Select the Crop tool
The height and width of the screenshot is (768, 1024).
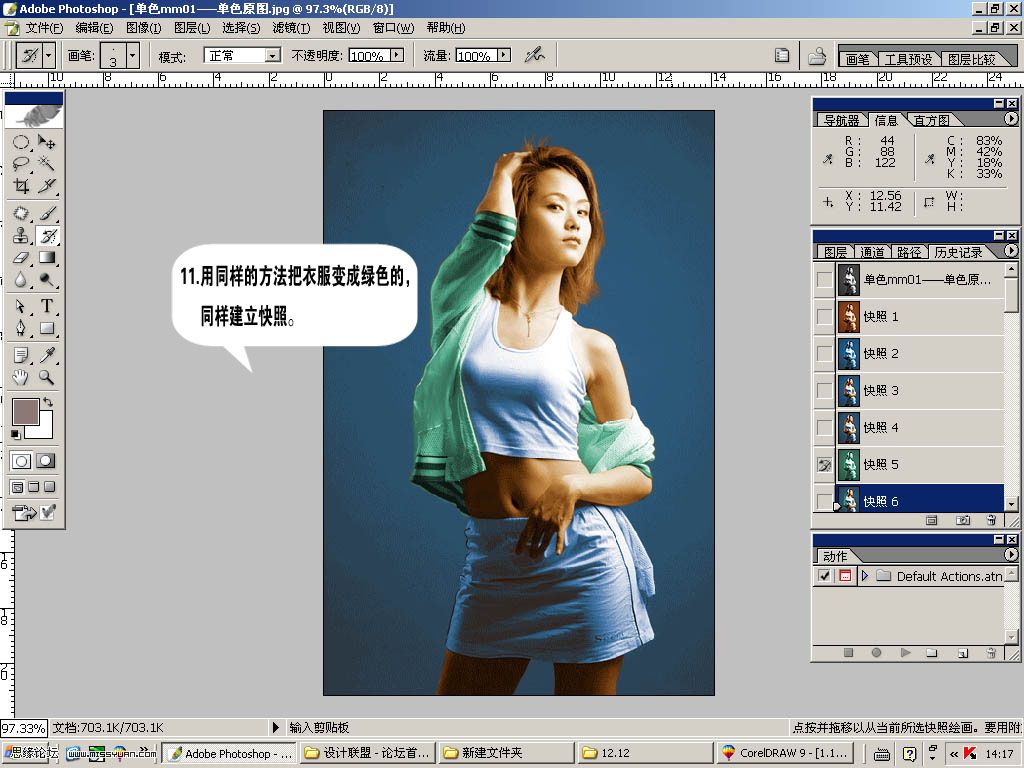pos(21,186)
